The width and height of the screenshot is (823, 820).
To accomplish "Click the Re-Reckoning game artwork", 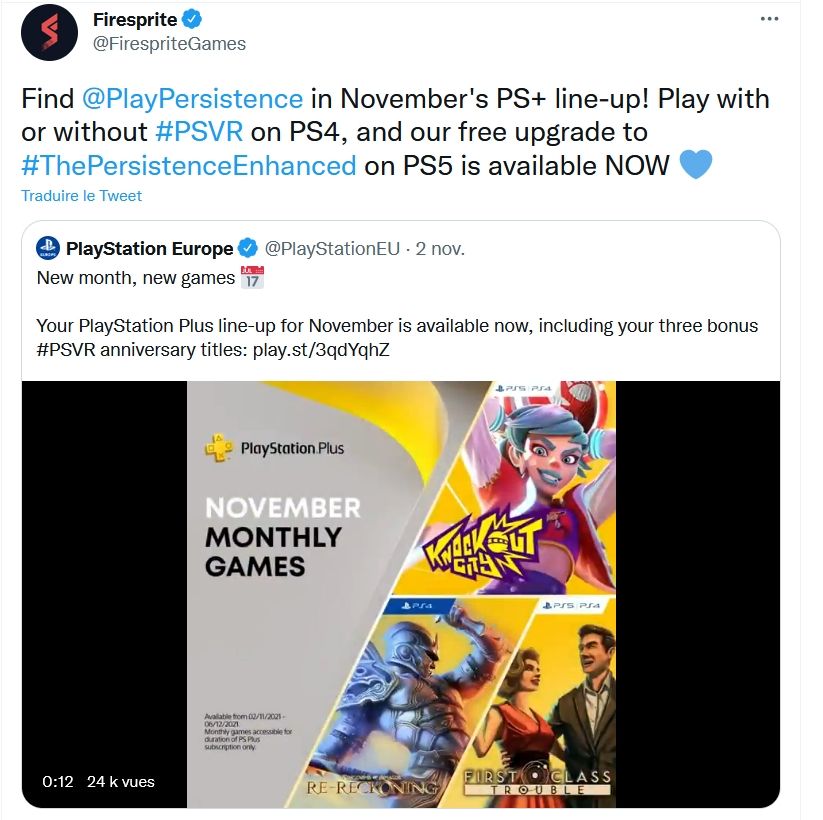I will 404,703.
